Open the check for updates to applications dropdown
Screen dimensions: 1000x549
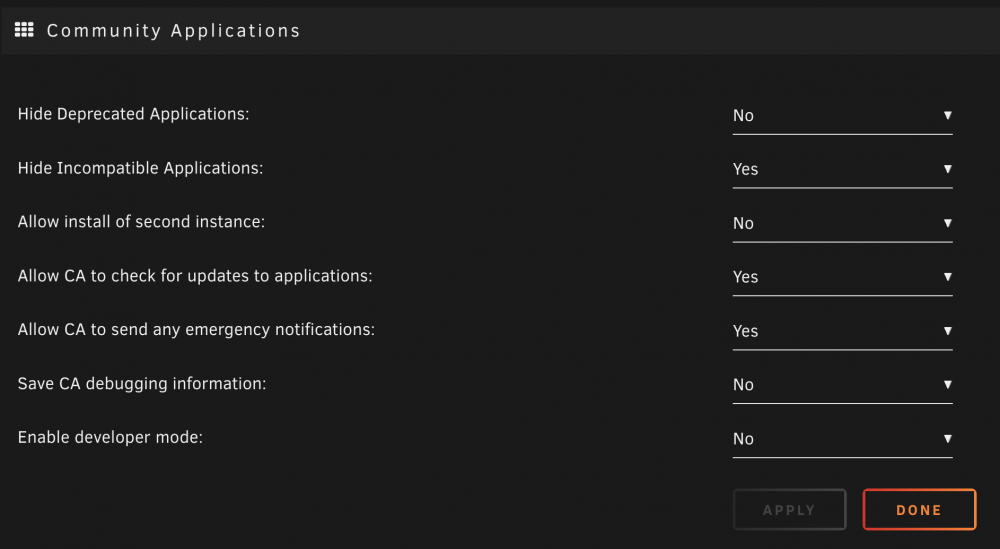[x=842, y=277]
